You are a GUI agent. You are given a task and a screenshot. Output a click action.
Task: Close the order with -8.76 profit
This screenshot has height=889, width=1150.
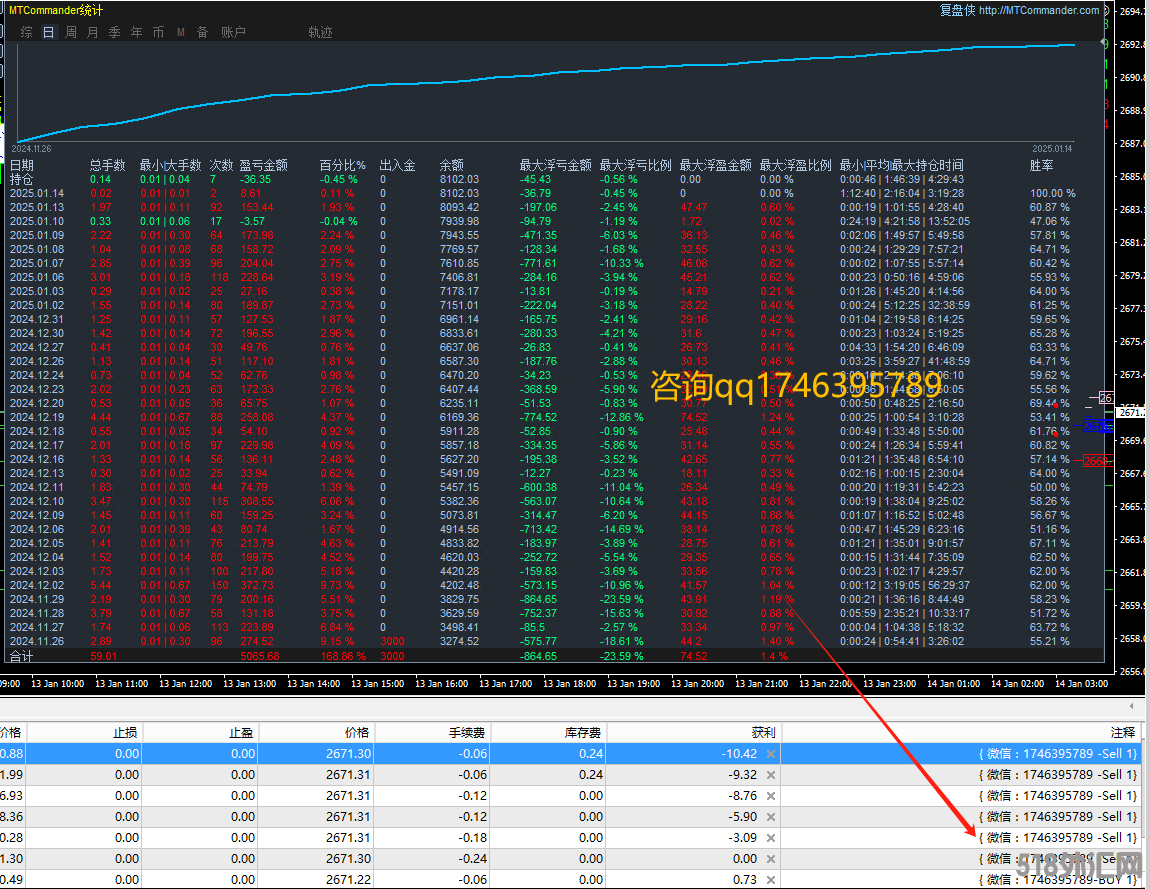(770, 796)
